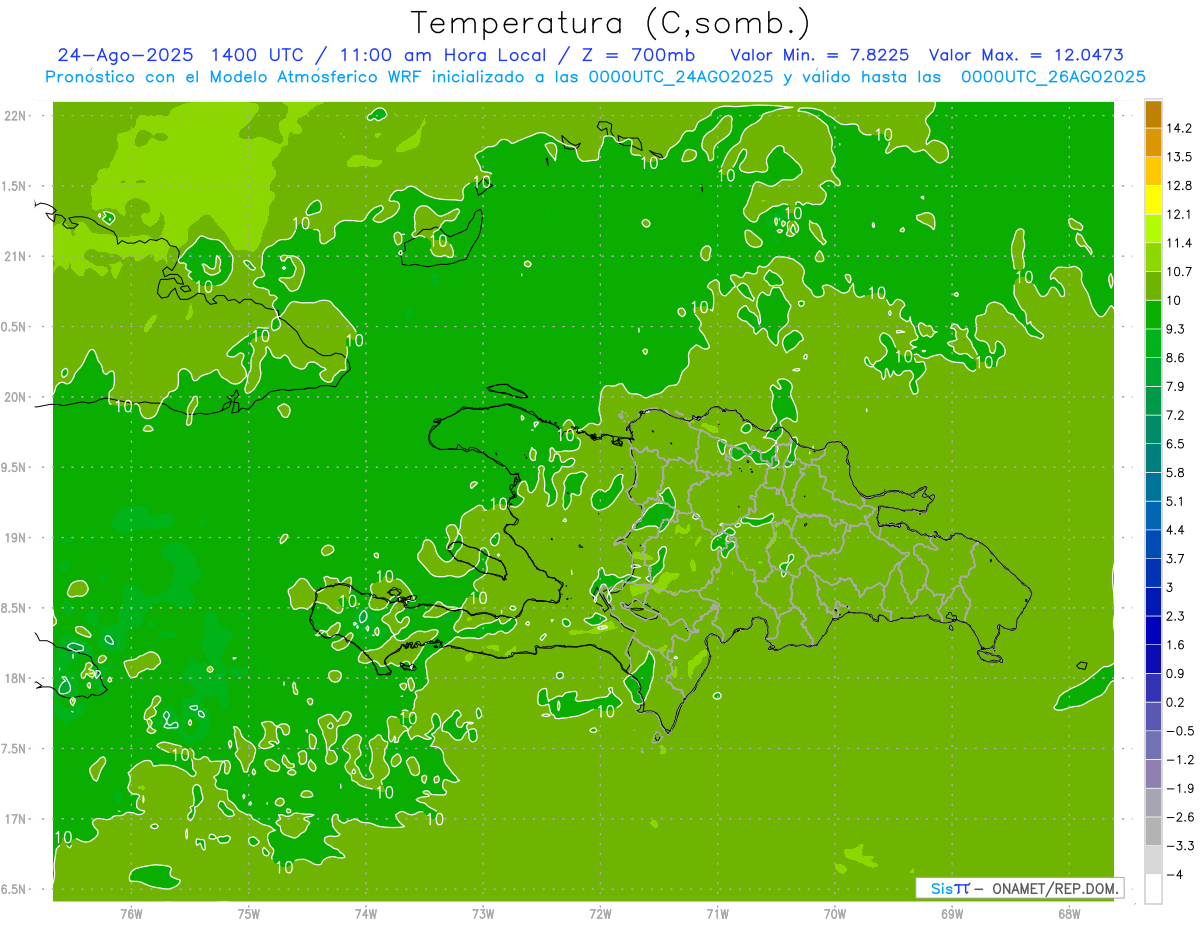The height and width of the screenshot is (927, 1200).
Task: Click the '19N' latitude label
Action: pos(16,538)
